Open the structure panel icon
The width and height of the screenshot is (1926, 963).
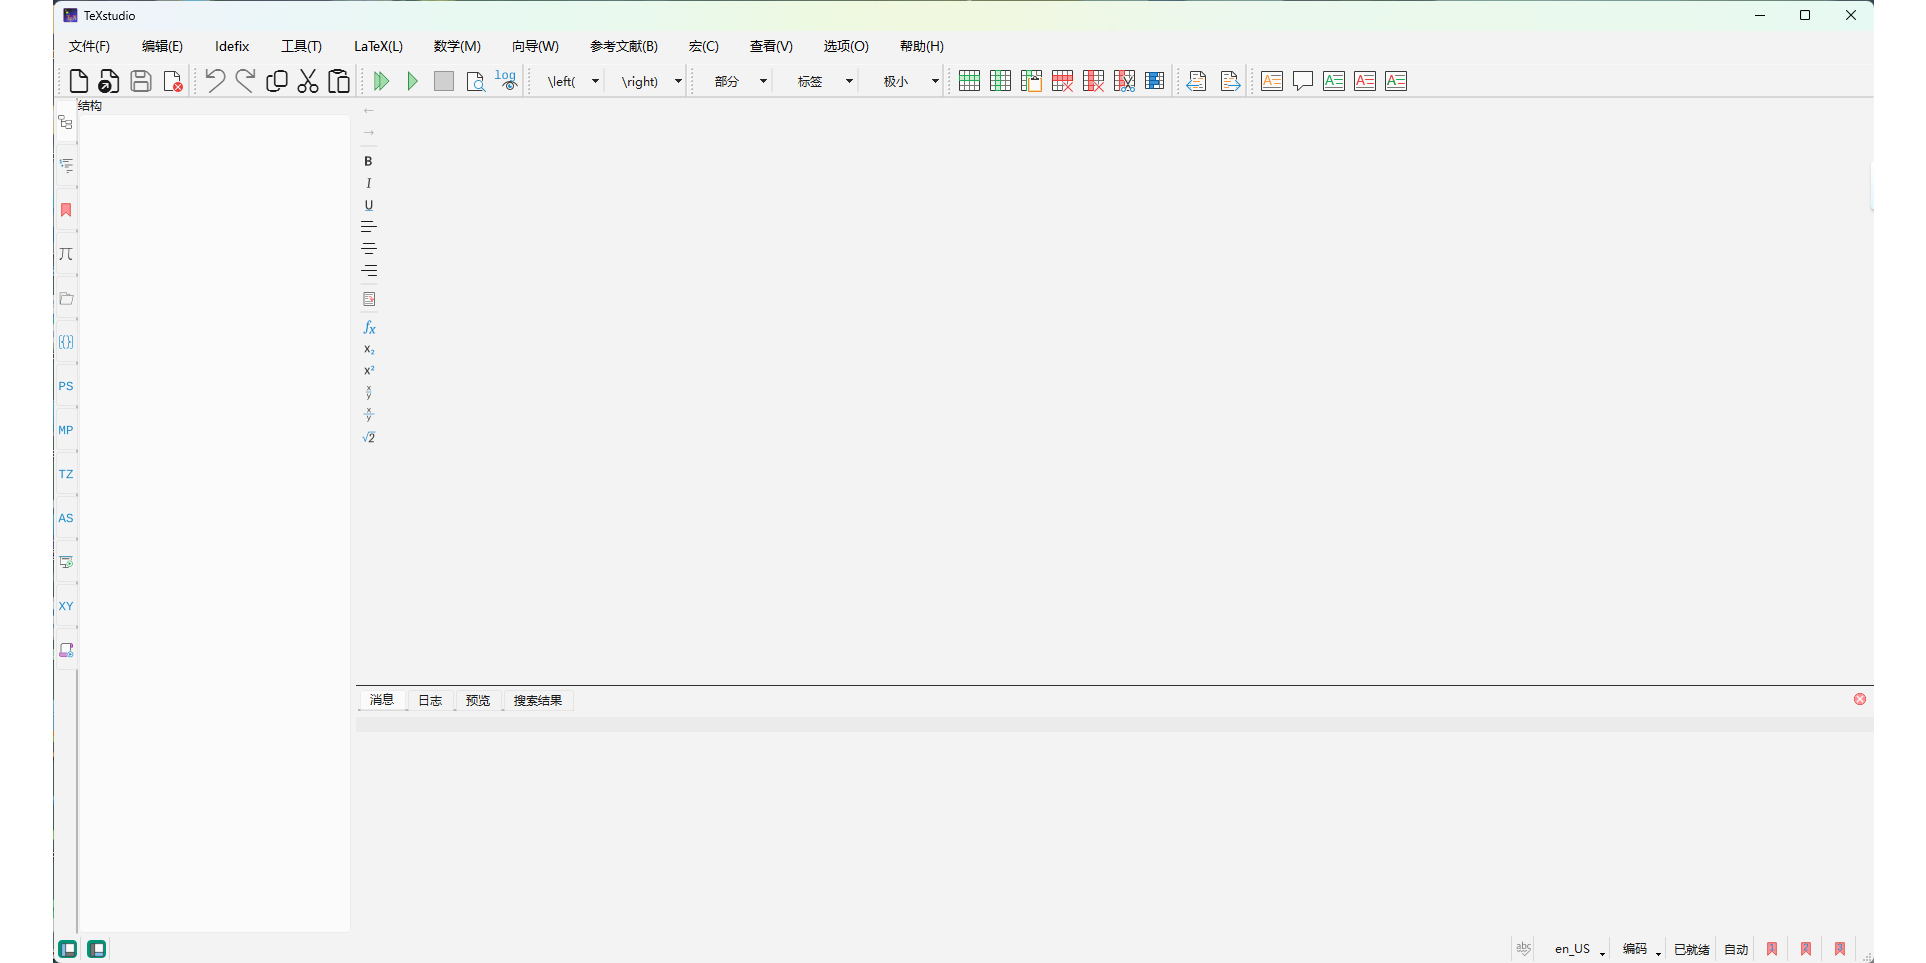[x=65, y=122]
